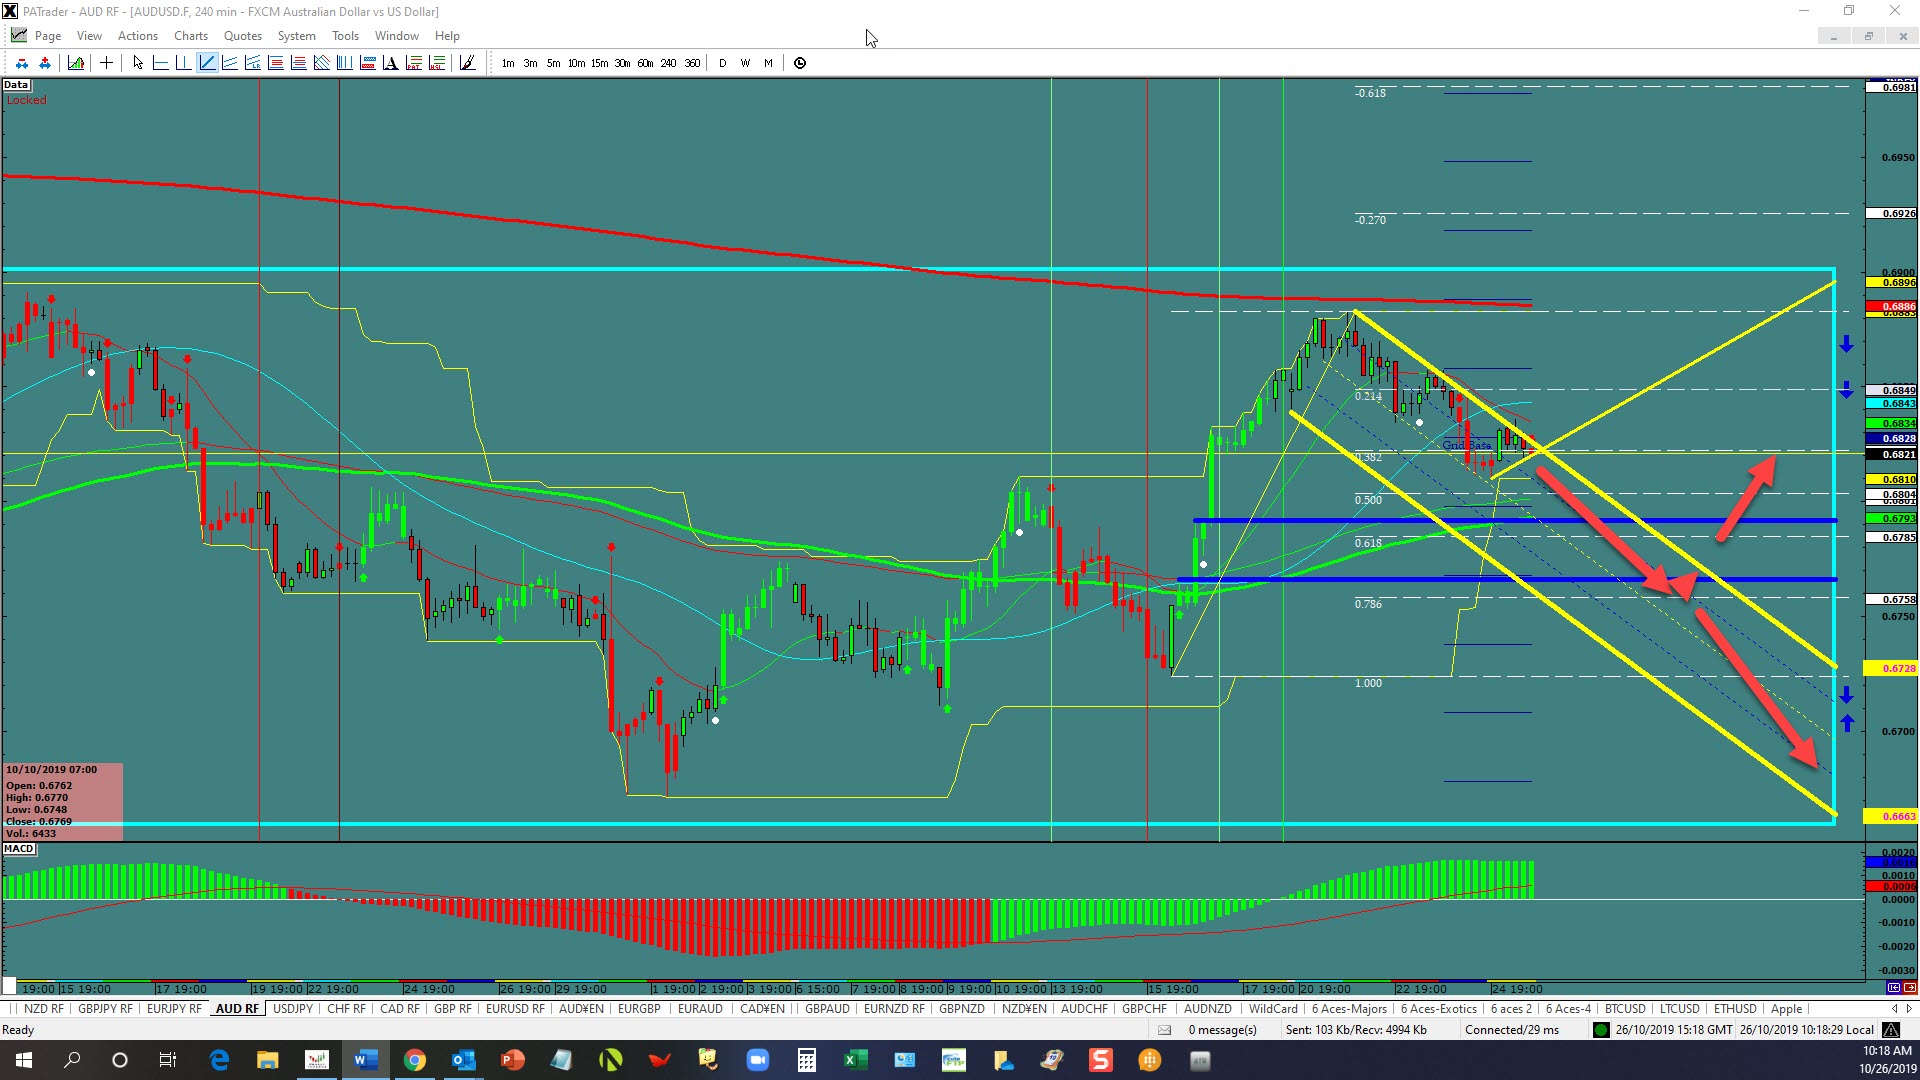Open the WildCard tab
1920x1080 pixels.
pyautogui.click(x=1273, y=1009)
